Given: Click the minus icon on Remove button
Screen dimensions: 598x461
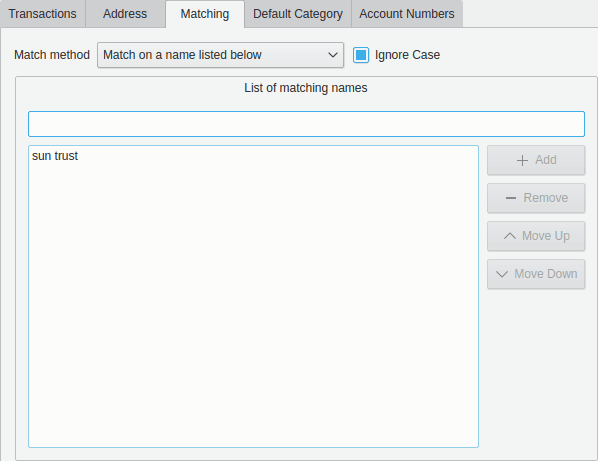Looking at the screenshot, I should pos(511,198).
